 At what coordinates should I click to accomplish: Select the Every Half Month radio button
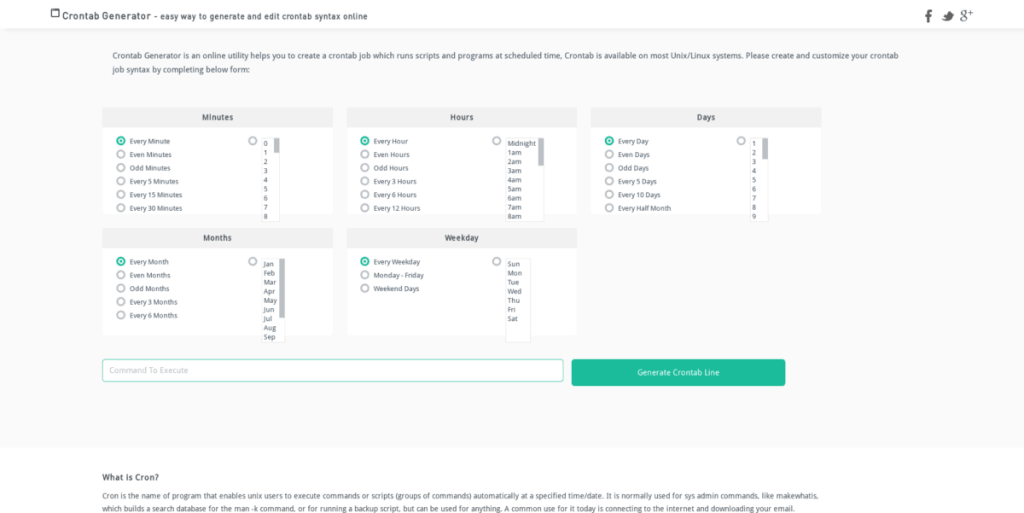pyautogui.click(x=609, y=208)
